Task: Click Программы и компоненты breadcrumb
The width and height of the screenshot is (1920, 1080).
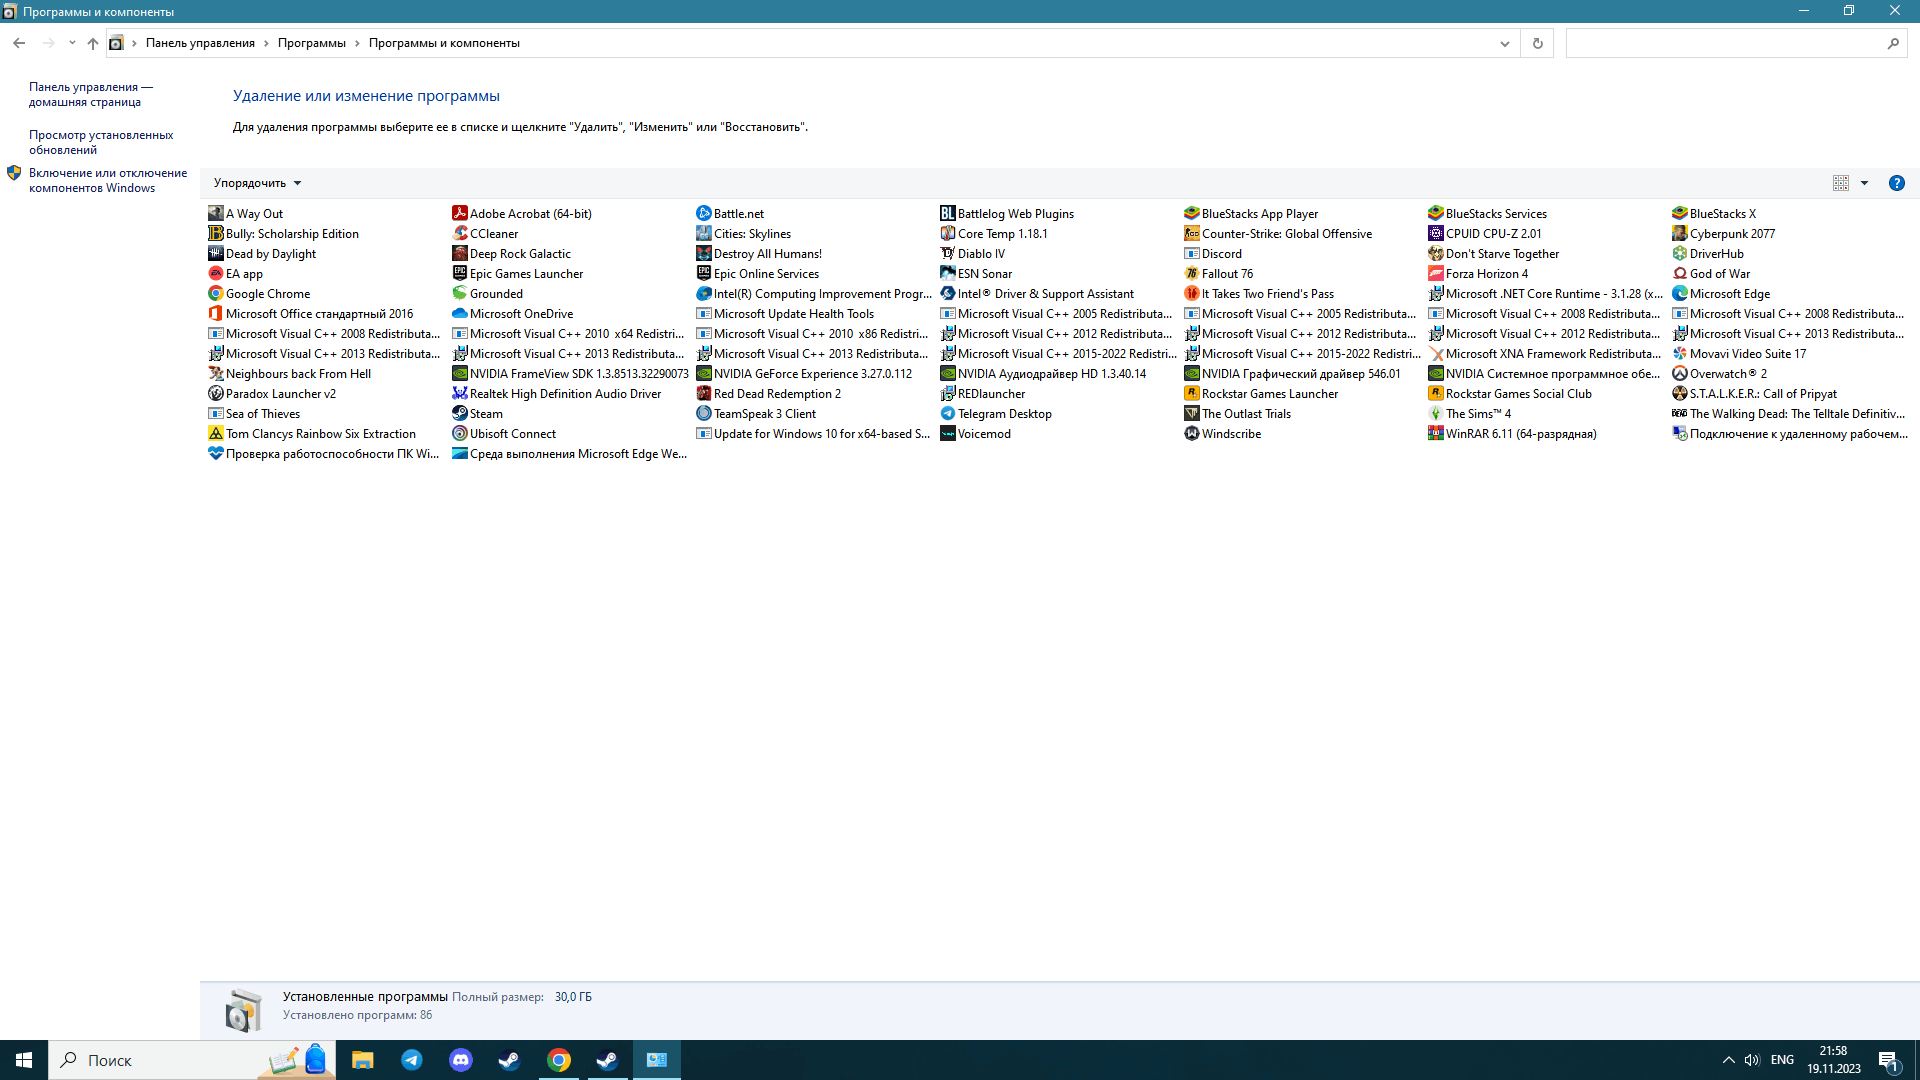Action: pos(444,43)
